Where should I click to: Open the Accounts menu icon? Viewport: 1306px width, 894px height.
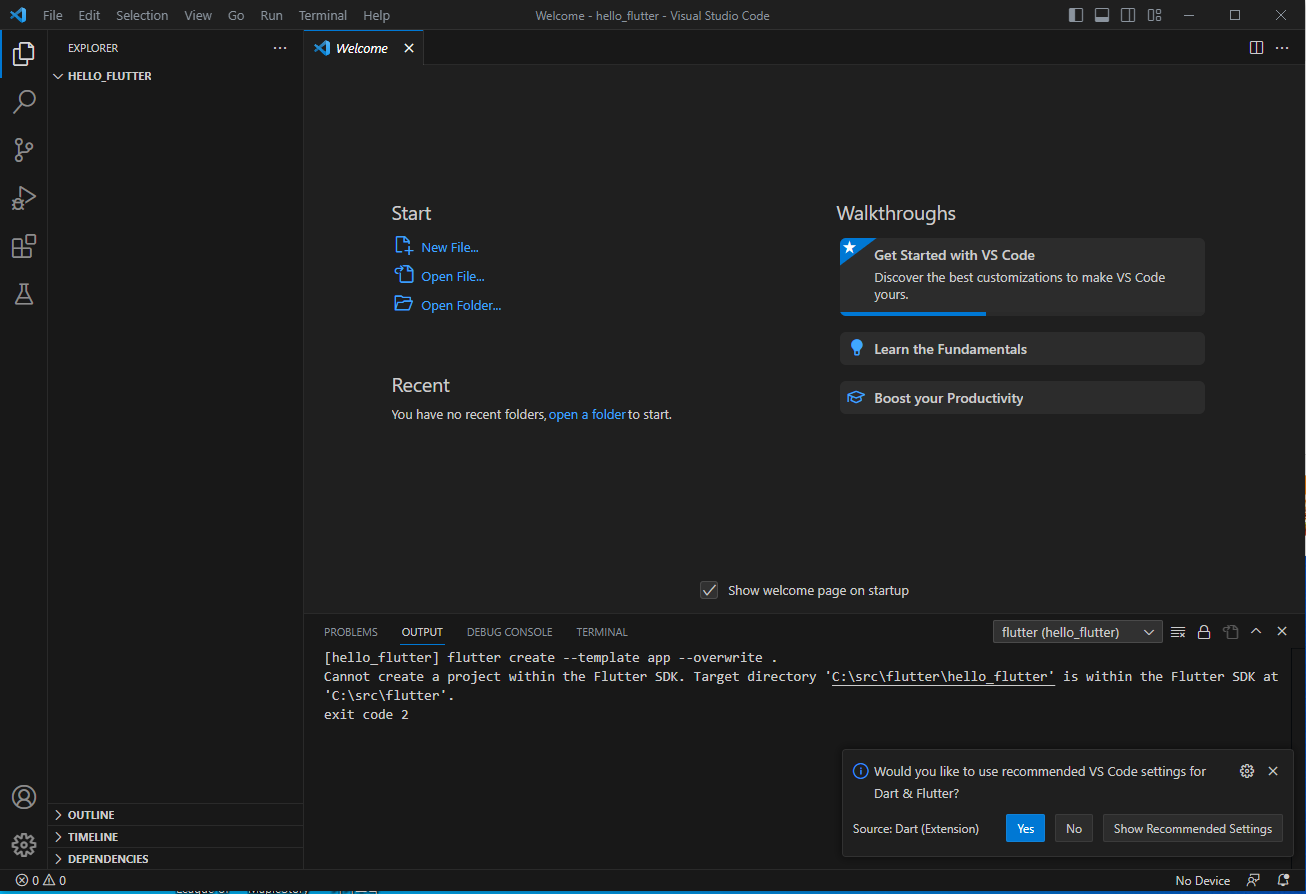pyautogui.click(x=24, y=797)
